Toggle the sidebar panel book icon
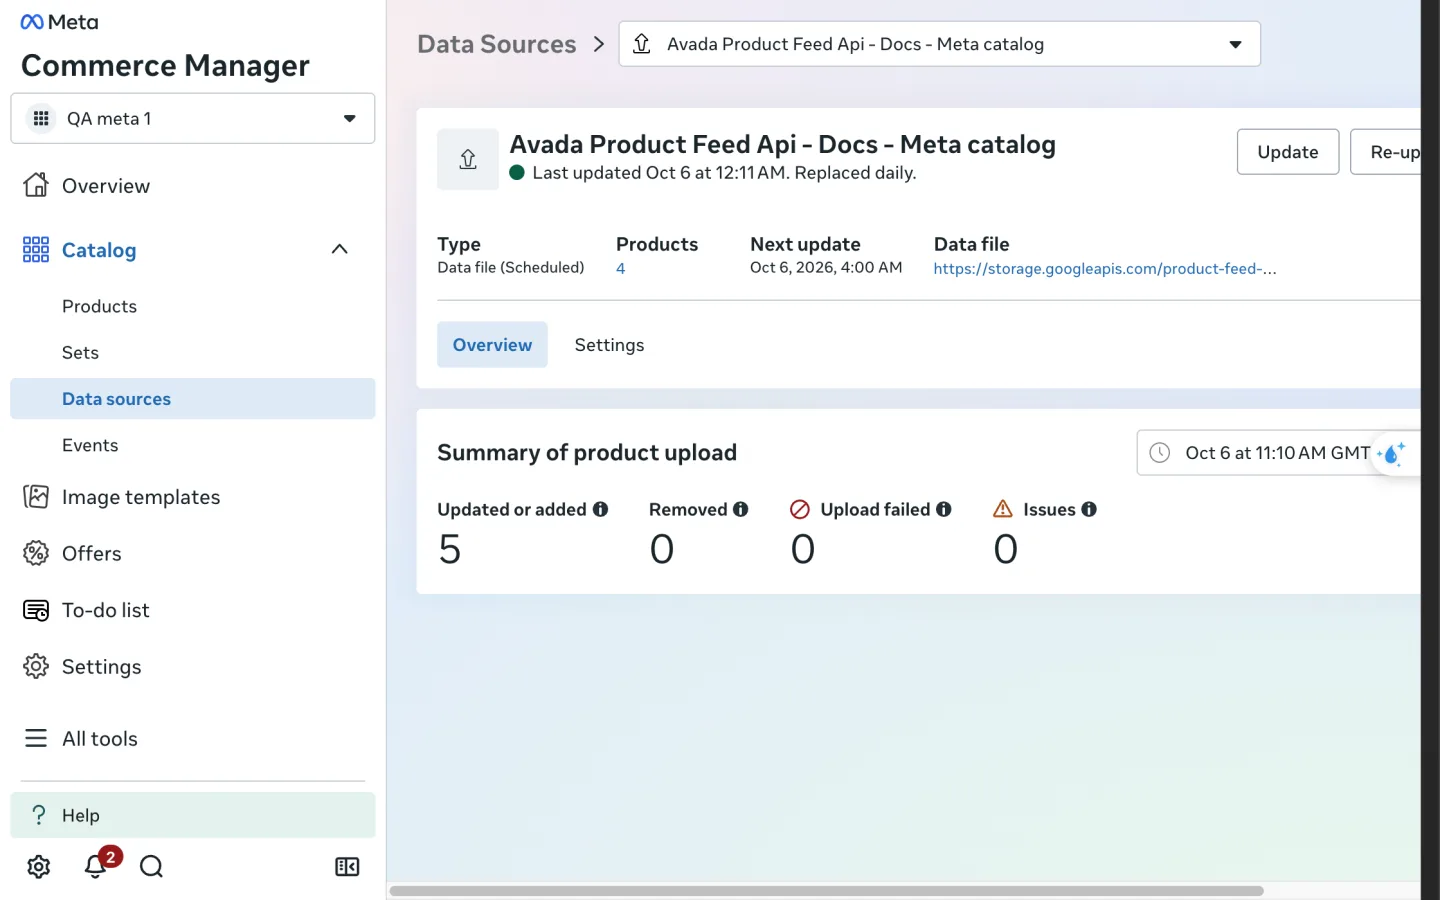The image size is (1440, 900). [x=347, y=867]
